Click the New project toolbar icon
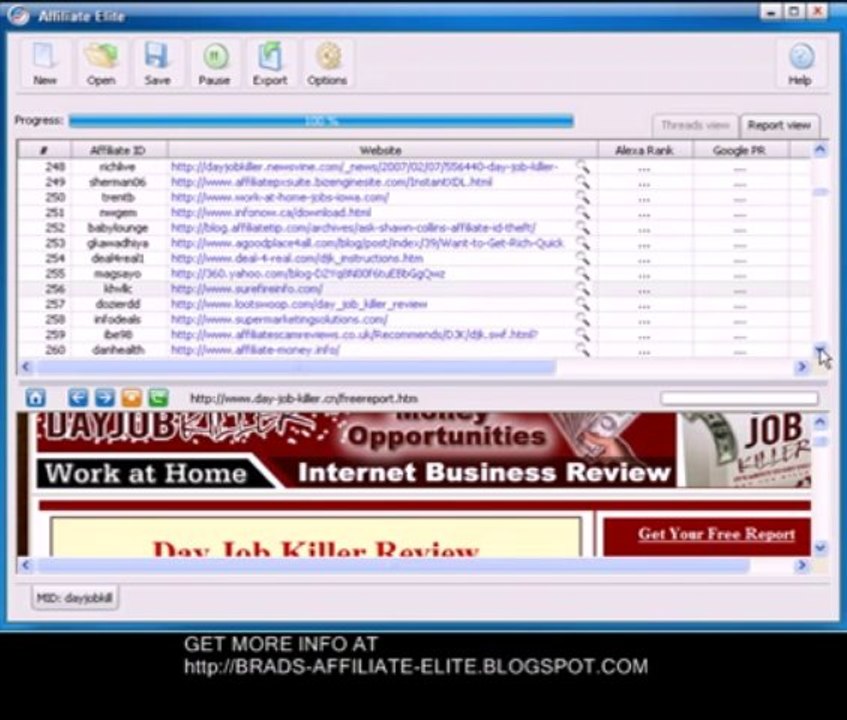Screen dimensions: 847x720 point(45,63)
